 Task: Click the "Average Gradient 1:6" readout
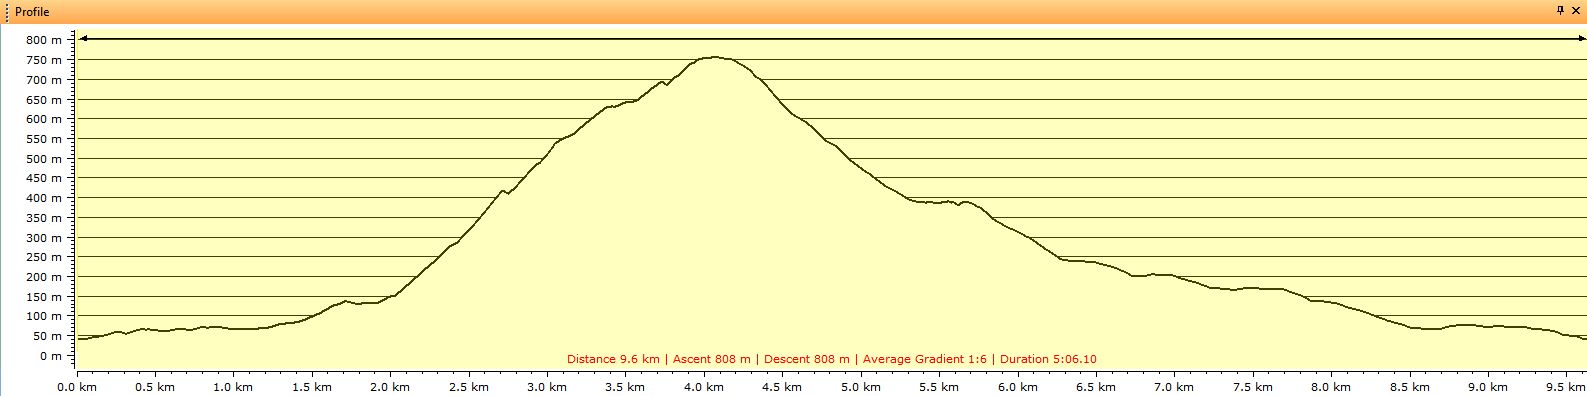click(924, 359)
